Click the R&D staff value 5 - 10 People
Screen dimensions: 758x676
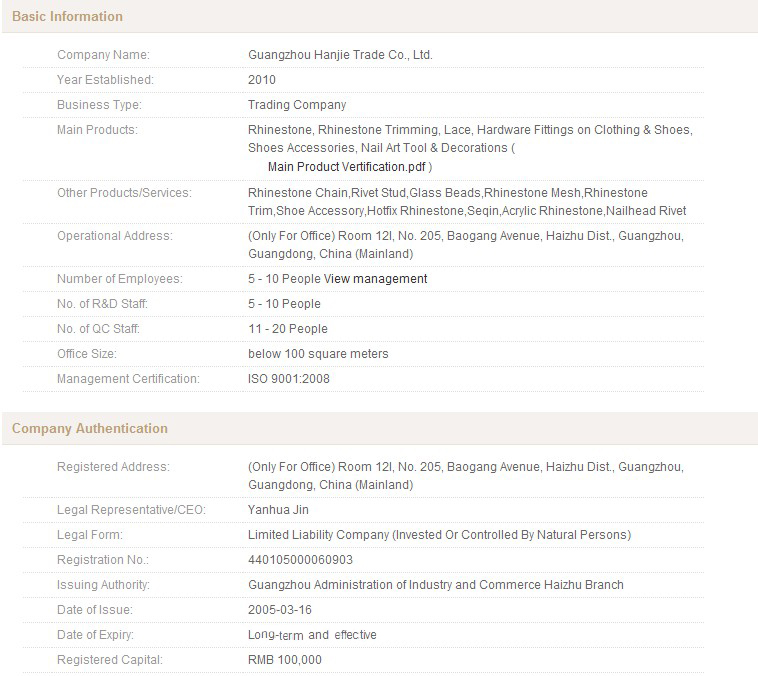click(284, 304)
